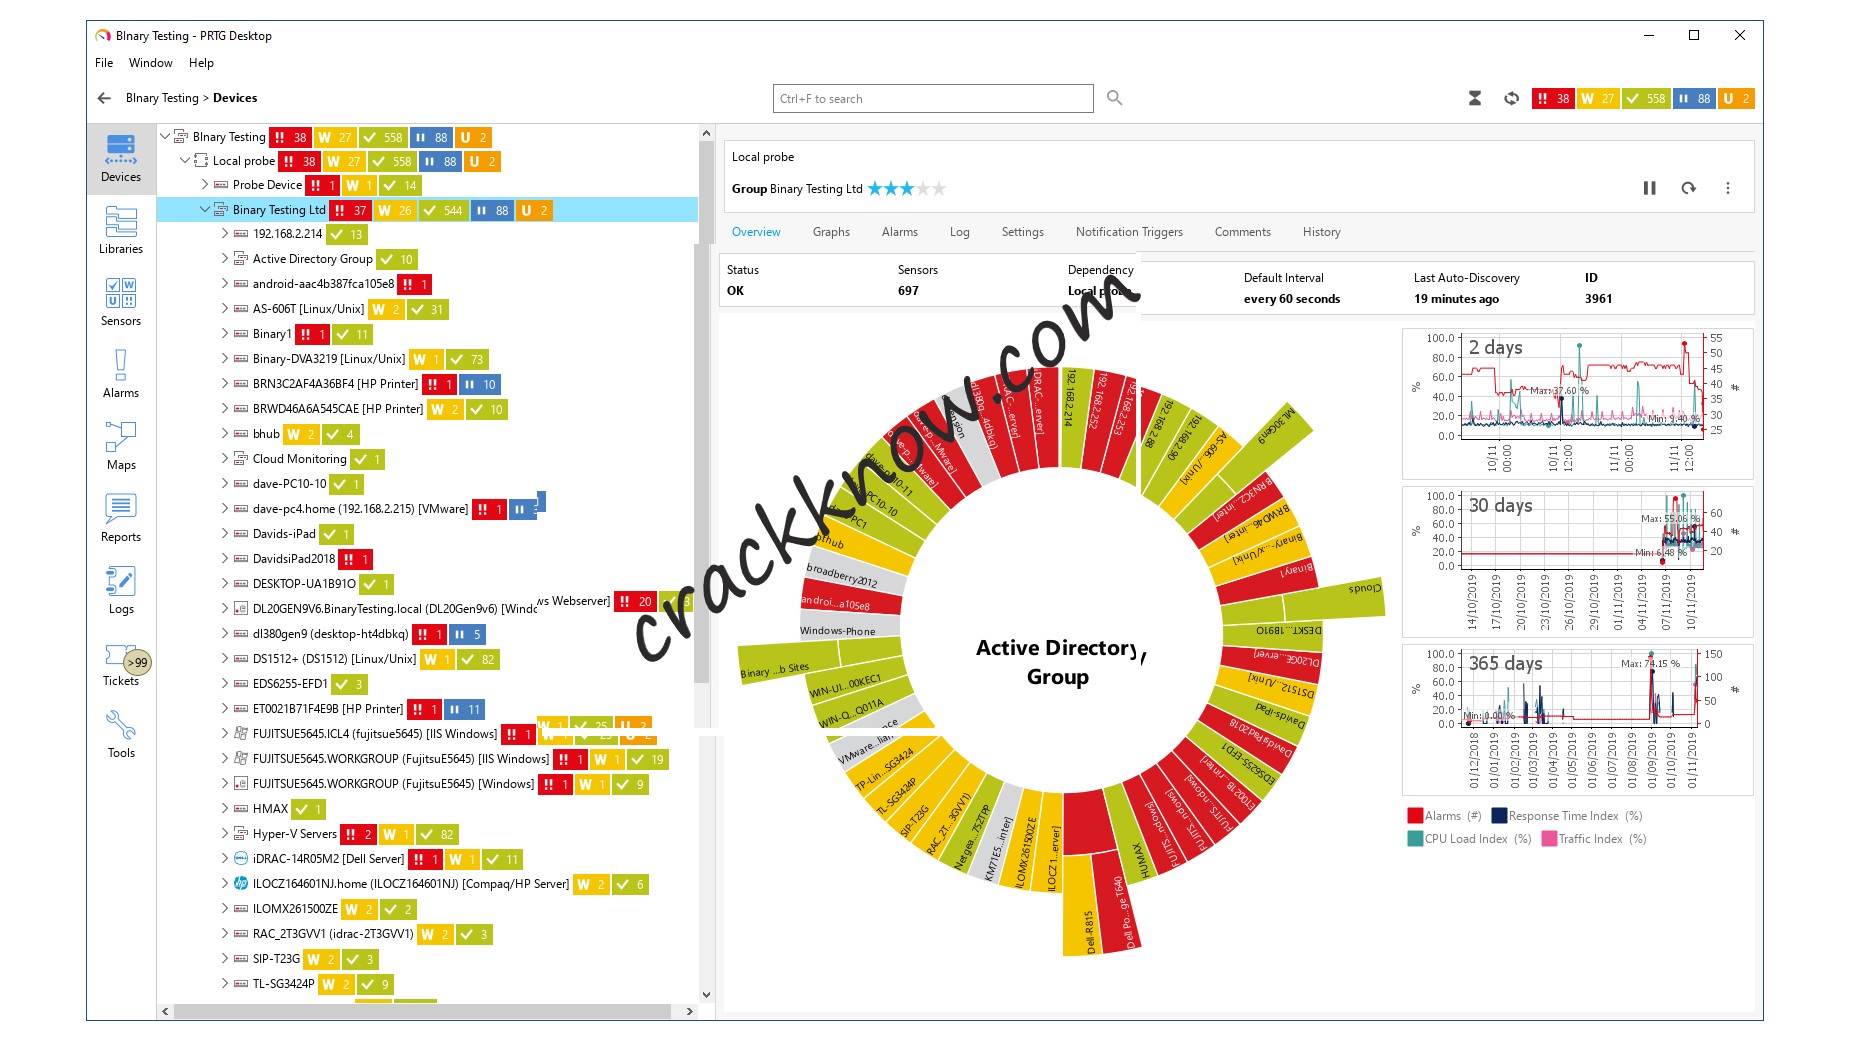Open the Reports sidebar view
The width and height of the screenshot is (1850, 1041).
pos(121,517)
